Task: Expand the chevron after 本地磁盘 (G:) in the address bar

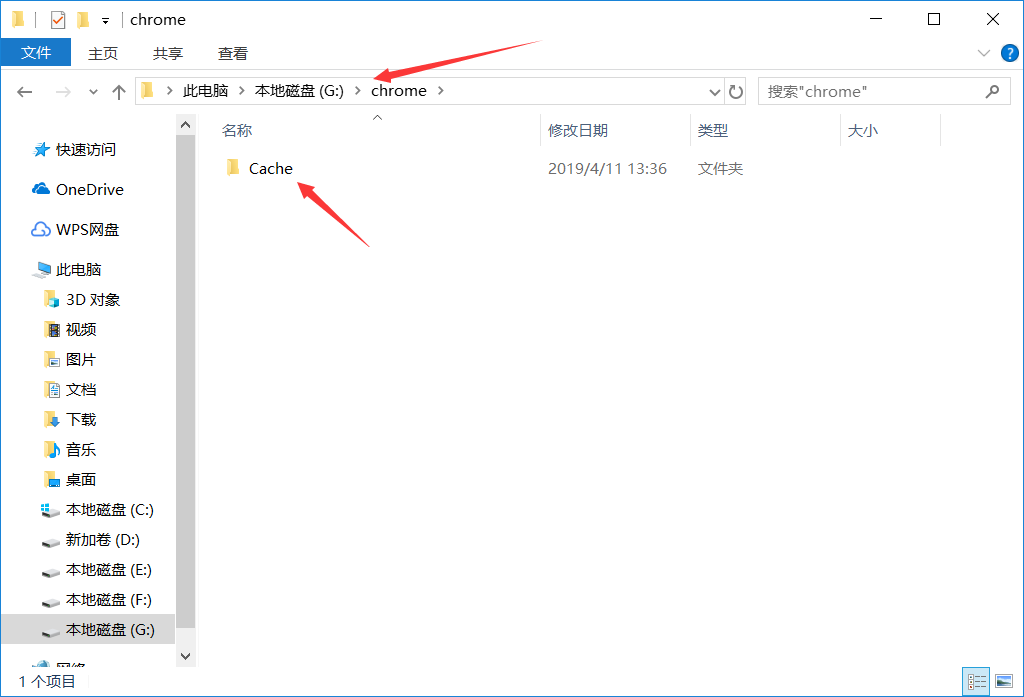Action: tap(357, 91)
